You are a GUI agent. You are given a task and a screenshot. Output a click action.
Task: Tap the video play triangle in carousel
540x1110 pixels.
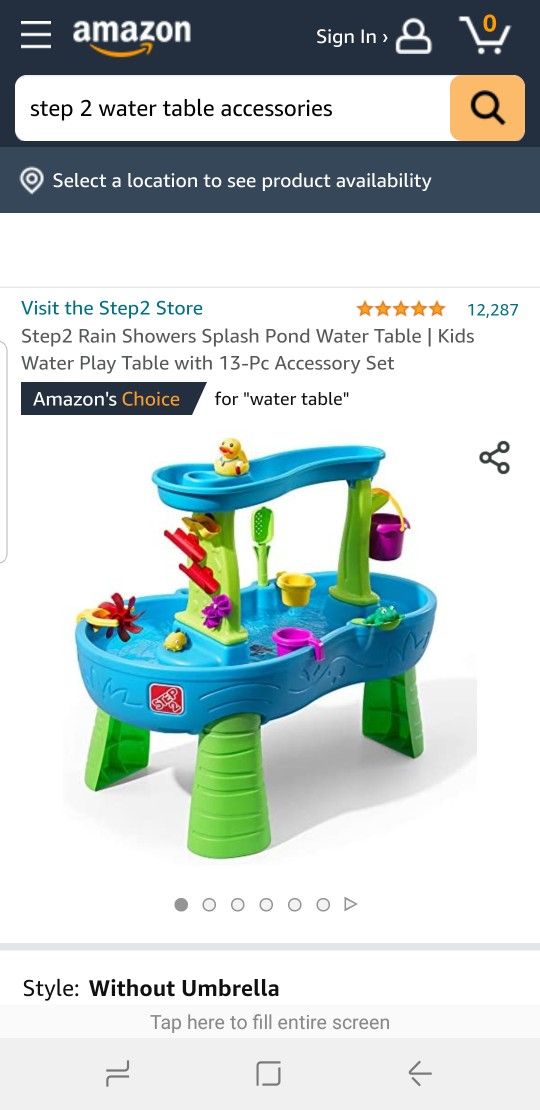point(350,904)
